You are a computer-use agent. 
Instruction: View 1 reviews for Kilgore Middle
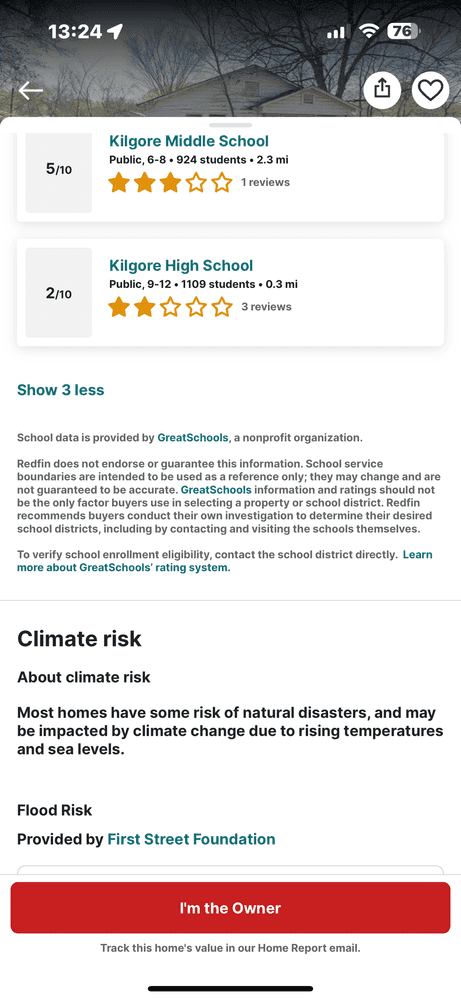click(265, 182)
